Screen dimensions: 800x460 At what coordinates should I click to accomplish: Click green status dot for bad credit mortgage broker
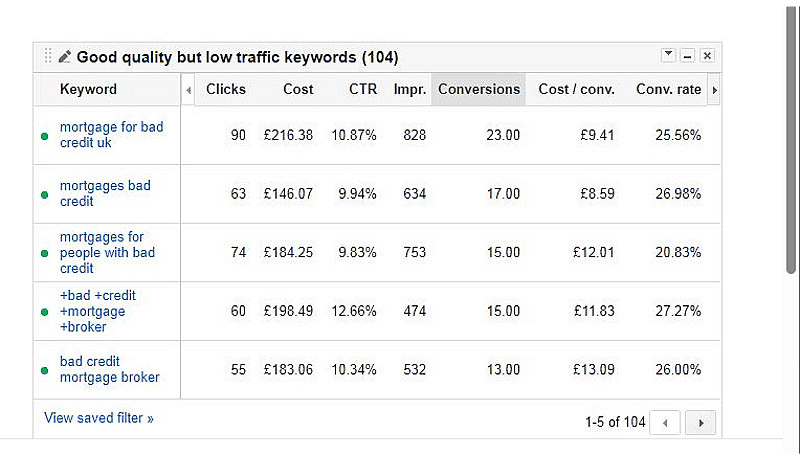pos(45,370)
